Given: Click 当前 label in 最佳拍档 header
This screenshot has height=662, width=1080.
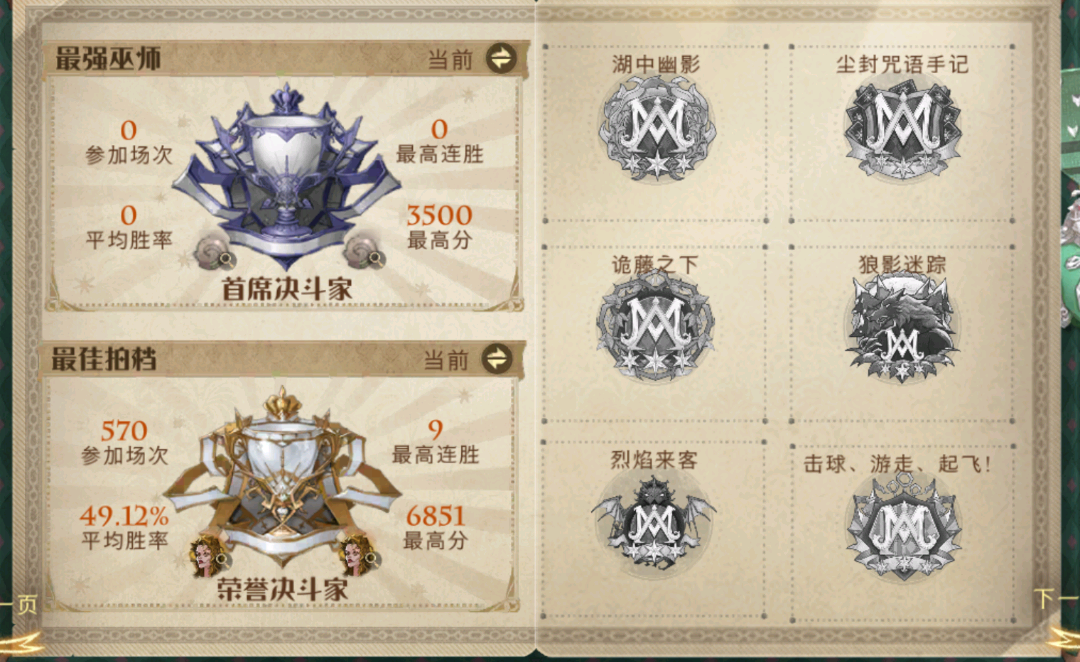Looking at the screenshot, I should pos(446,360).
